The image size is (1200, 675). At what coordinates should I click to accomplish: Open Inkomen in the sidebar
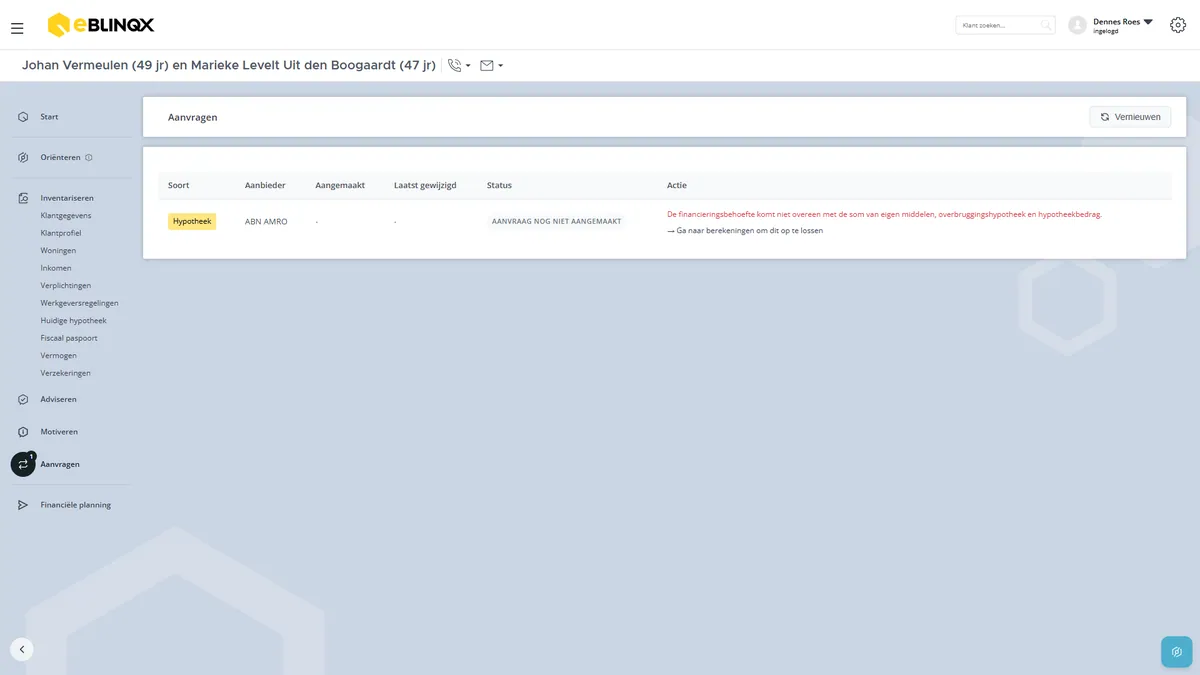point(55,268)
